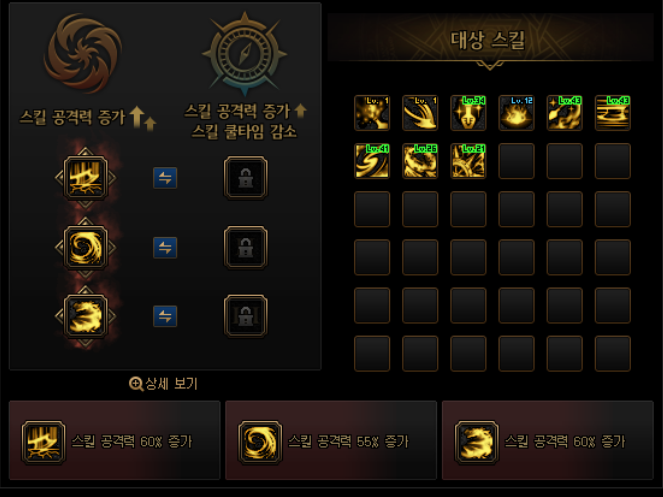
Task: Select the golden dragon skill in the left column
Action: click(x=85, y=316)
